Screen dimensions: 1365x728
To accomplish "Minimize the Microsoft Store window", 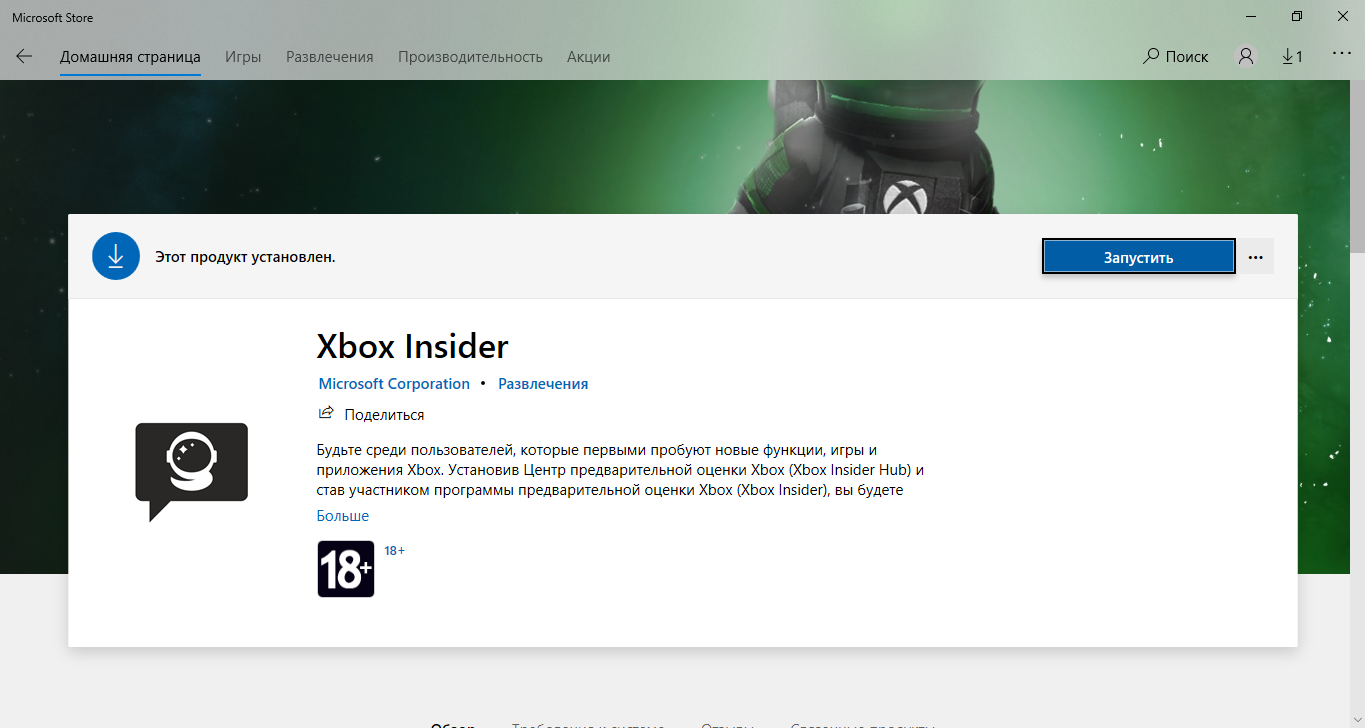I will (x=1251, y=17).
